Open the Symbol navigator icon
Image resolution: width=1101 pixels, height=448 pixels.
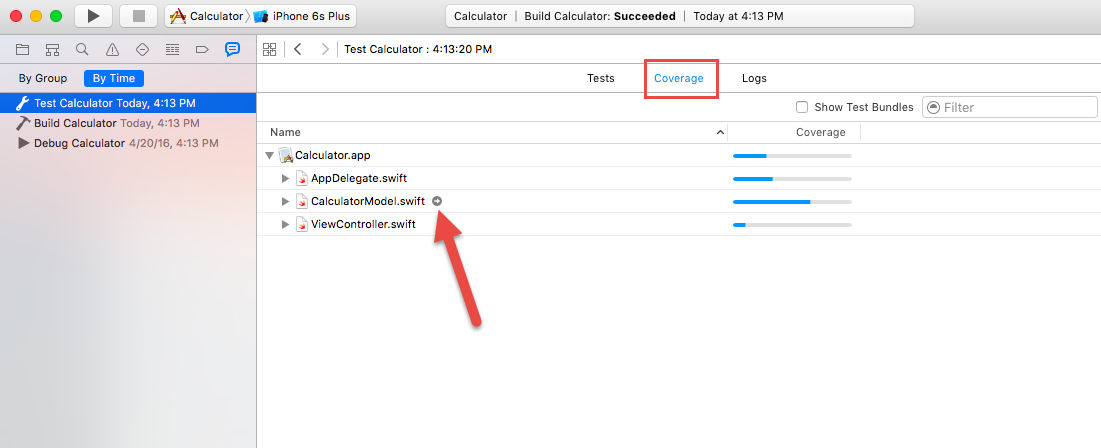[53, 49]
